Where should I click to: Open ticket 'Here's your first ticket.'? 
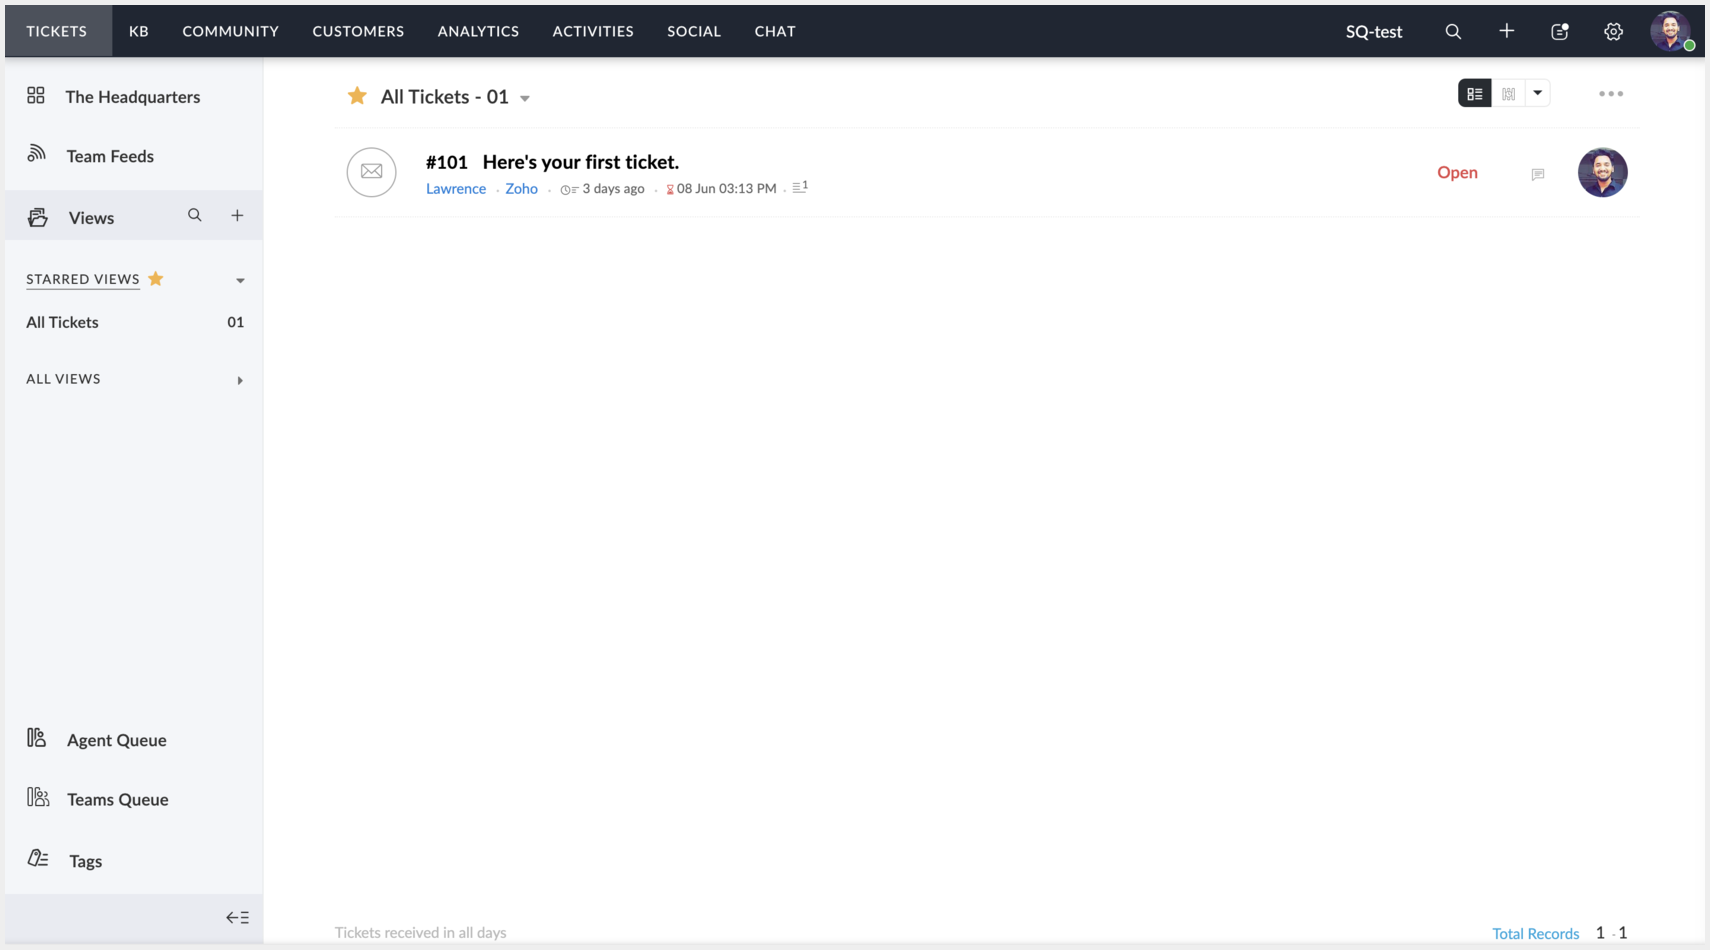(581, 162)
